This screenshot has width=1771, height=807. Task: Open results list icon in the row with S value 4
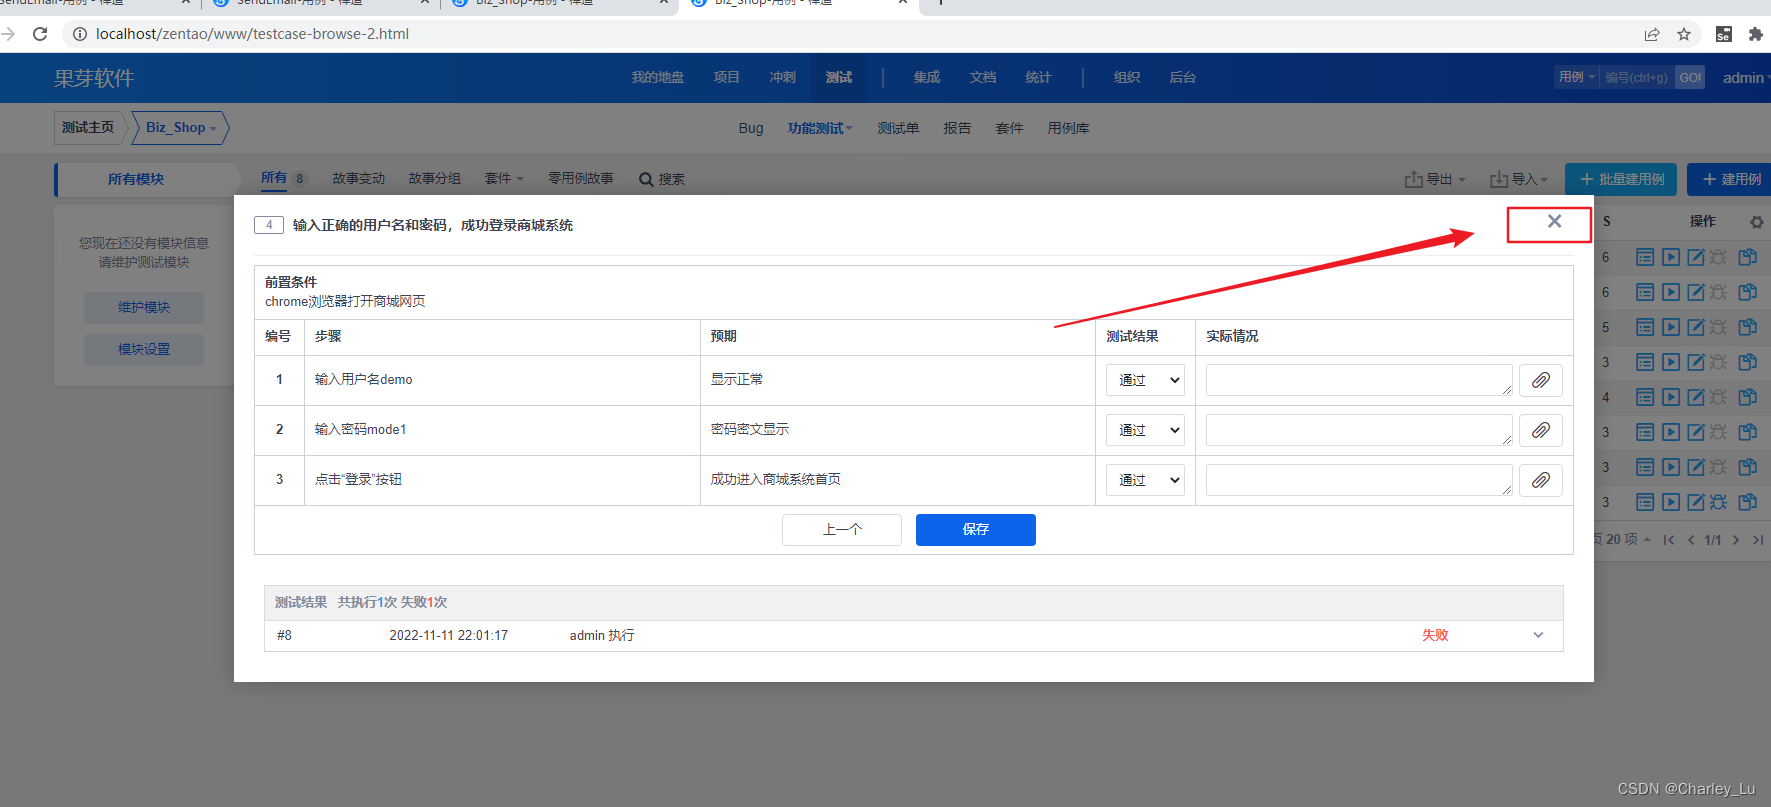1645,397
